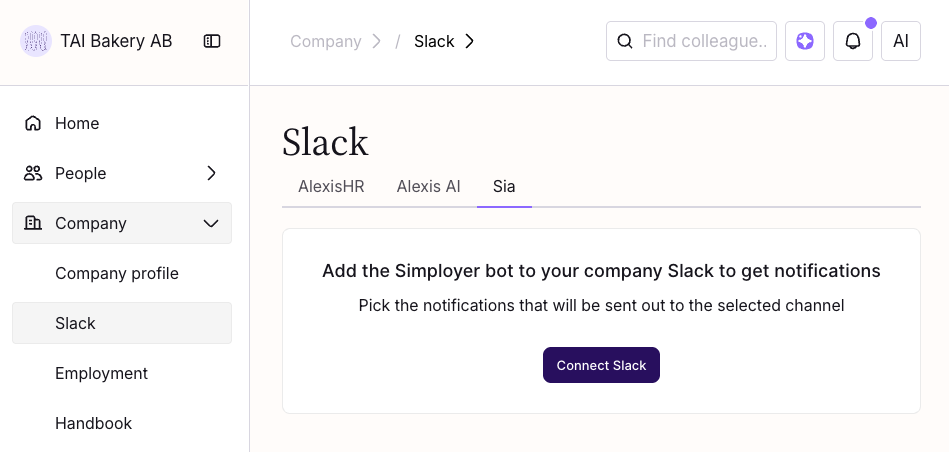Click the magnifier search icon
The height and width of the screenshot is (452, 949).
(625, 41)
